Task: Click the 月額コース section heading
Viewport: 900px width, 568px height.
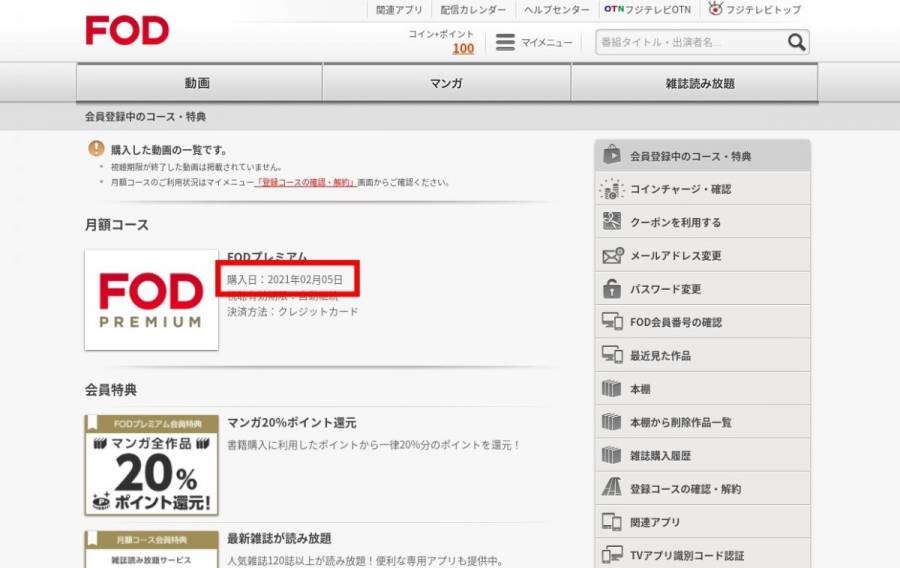Action: pos(117,224)
